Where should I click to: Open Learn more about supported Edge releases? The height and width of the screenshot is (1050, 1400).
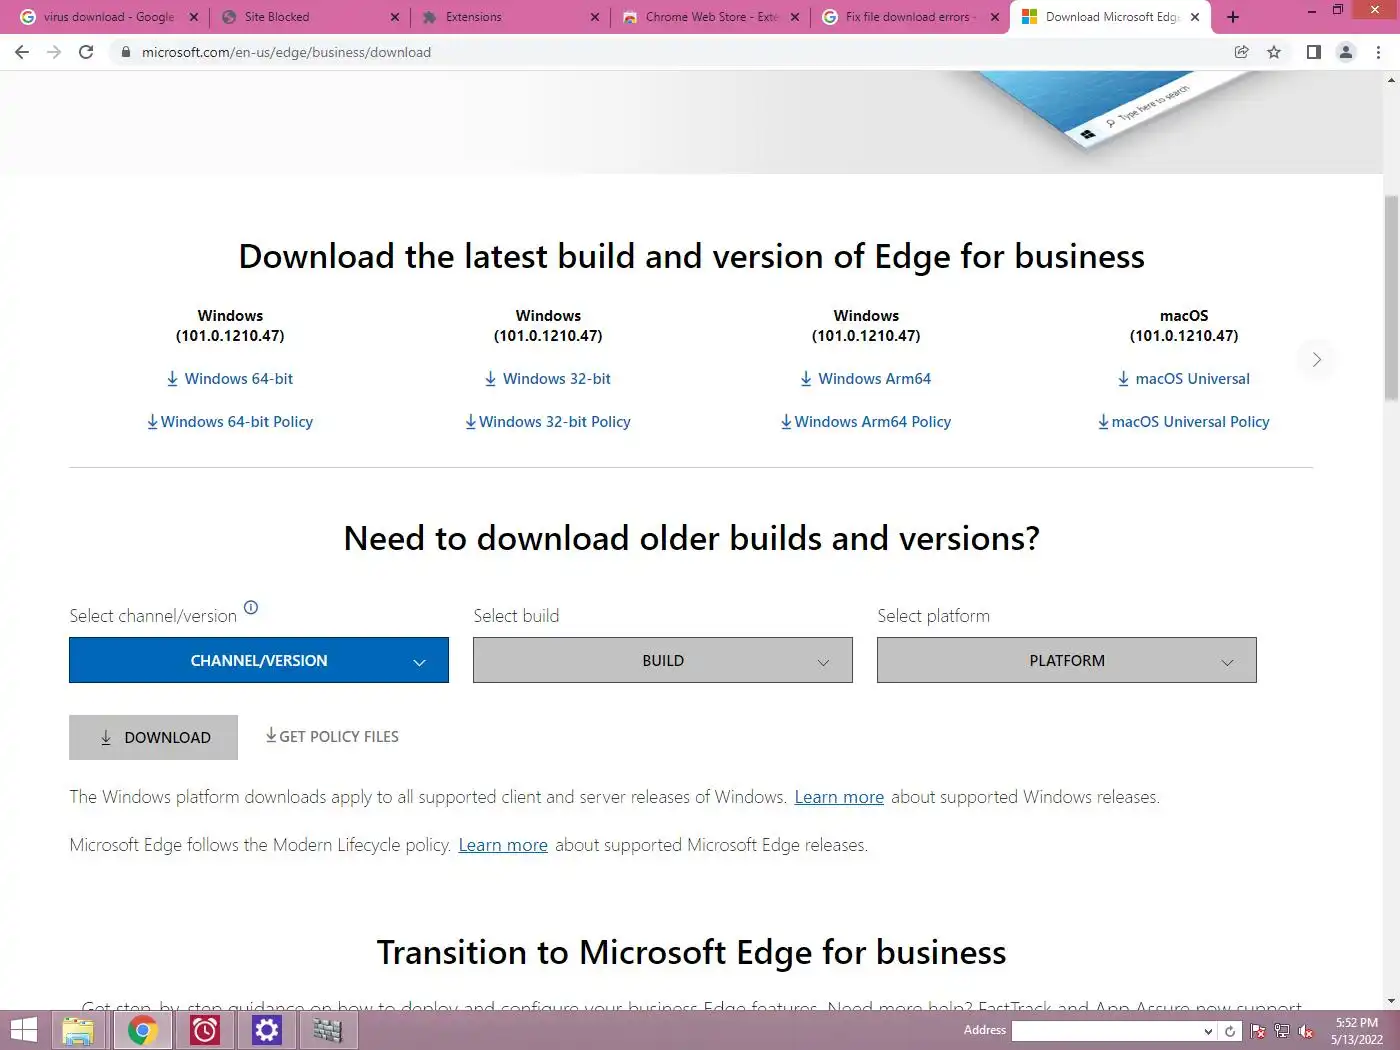pyautogui.click(x=503, y=845)
